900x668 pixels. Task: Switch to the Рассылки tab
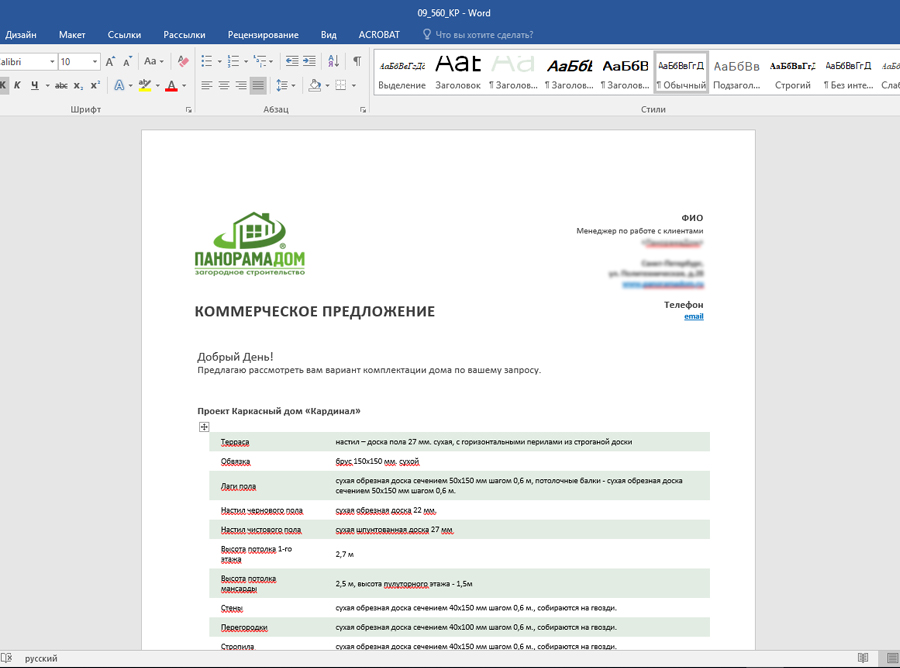184,34
